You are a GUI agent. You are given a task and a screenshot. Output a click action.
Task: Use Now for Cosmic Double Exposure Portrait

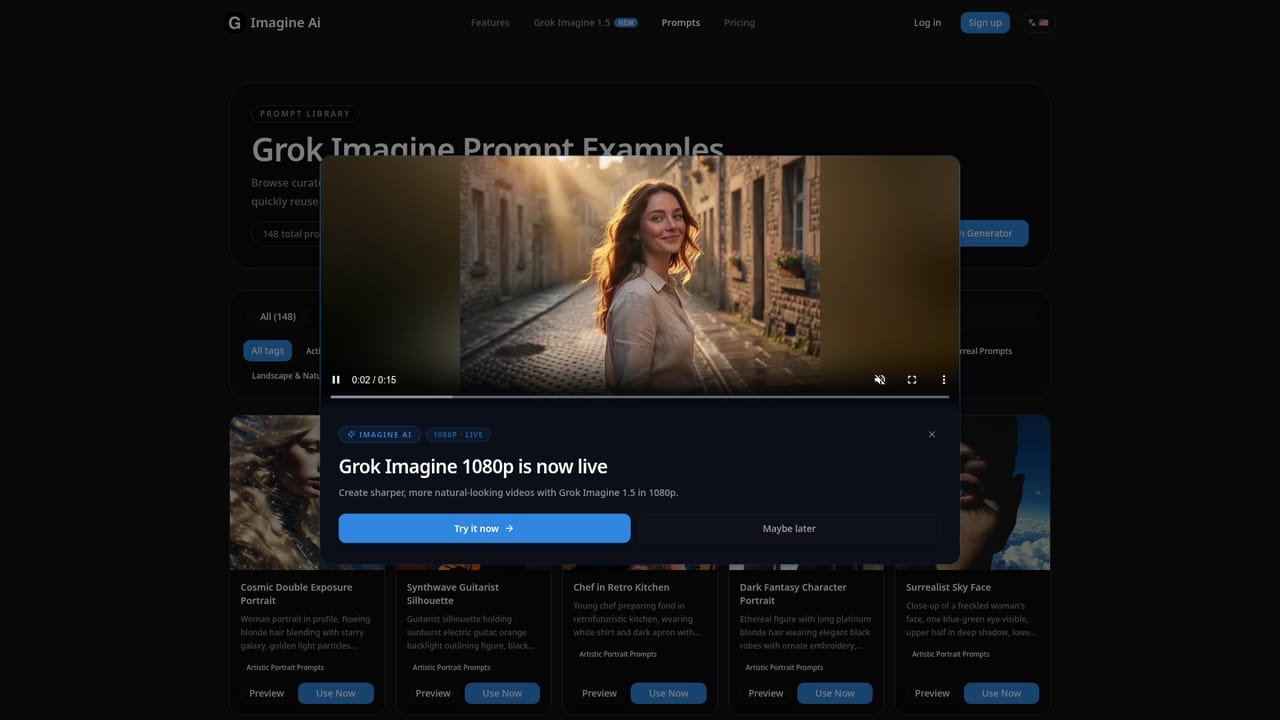coord(336,693)
